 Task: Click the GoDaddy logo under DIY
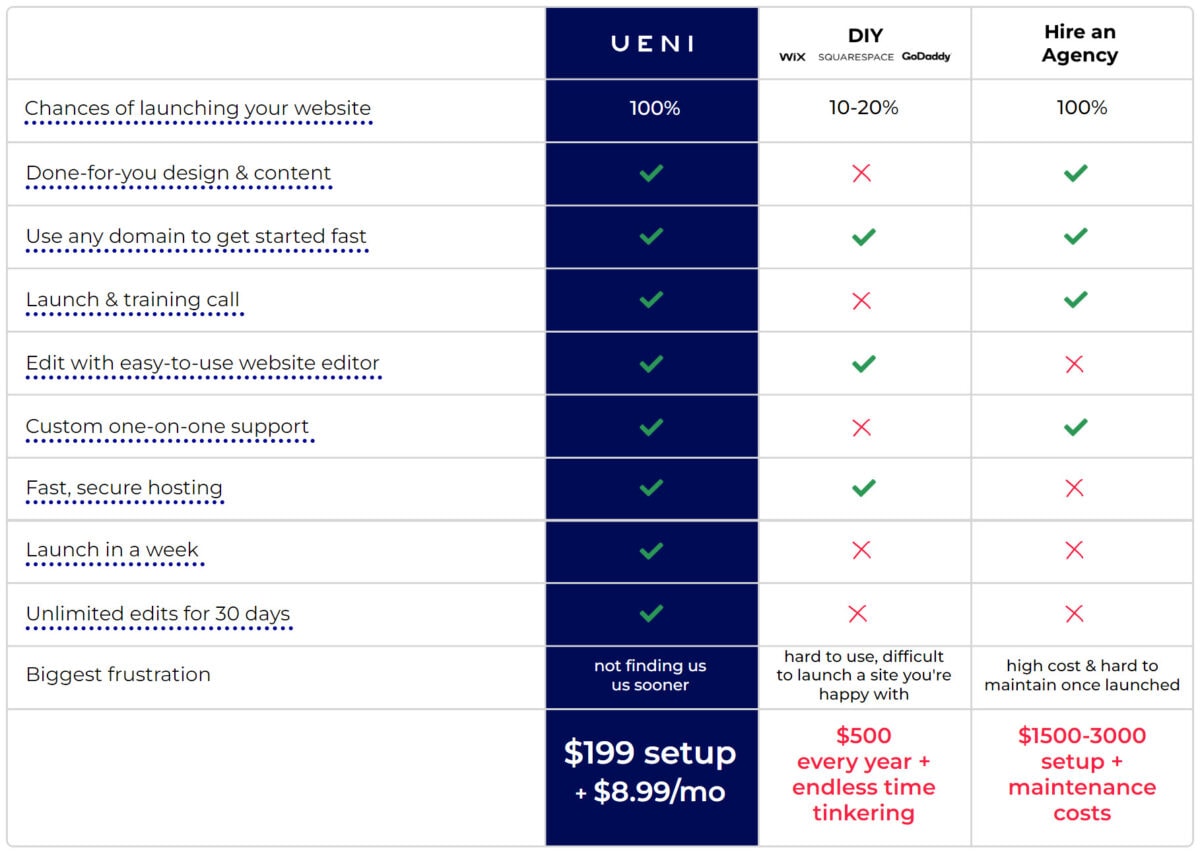click(x=926, y=57)
